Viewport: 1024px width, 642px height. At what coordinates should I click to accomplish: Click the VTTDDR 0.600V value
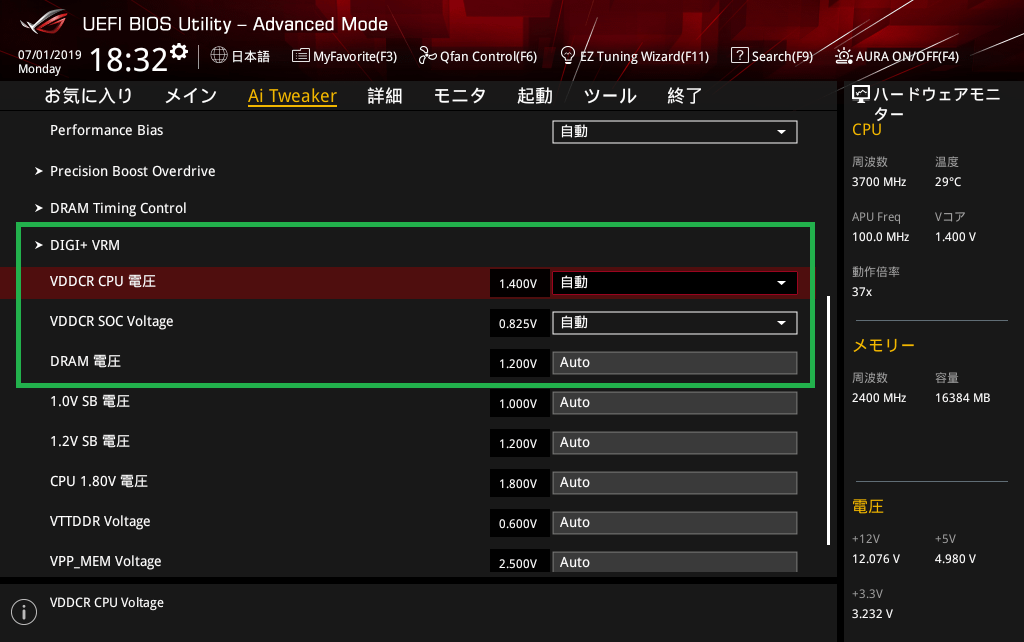[519, 524]
